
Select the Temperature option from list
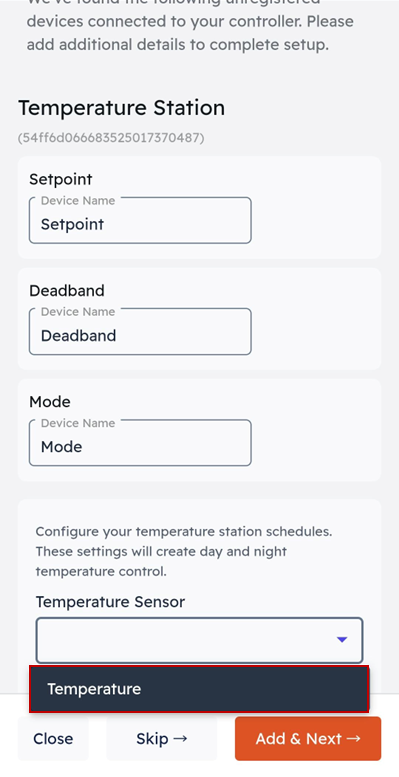[x=199, y=689]
